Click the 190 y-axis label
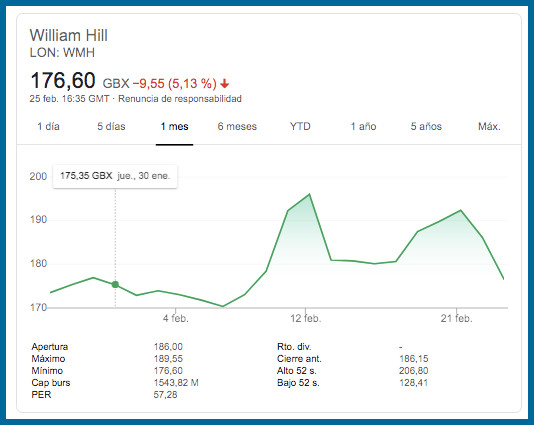The height and width of the screenshot is (425, 534). click(38, 220)
